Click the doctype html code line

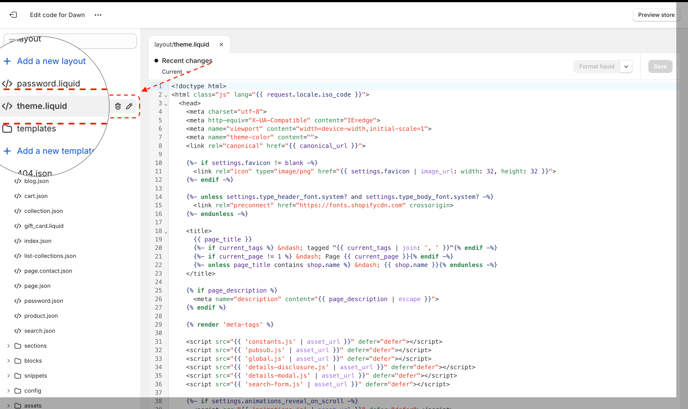pos(199,86)
